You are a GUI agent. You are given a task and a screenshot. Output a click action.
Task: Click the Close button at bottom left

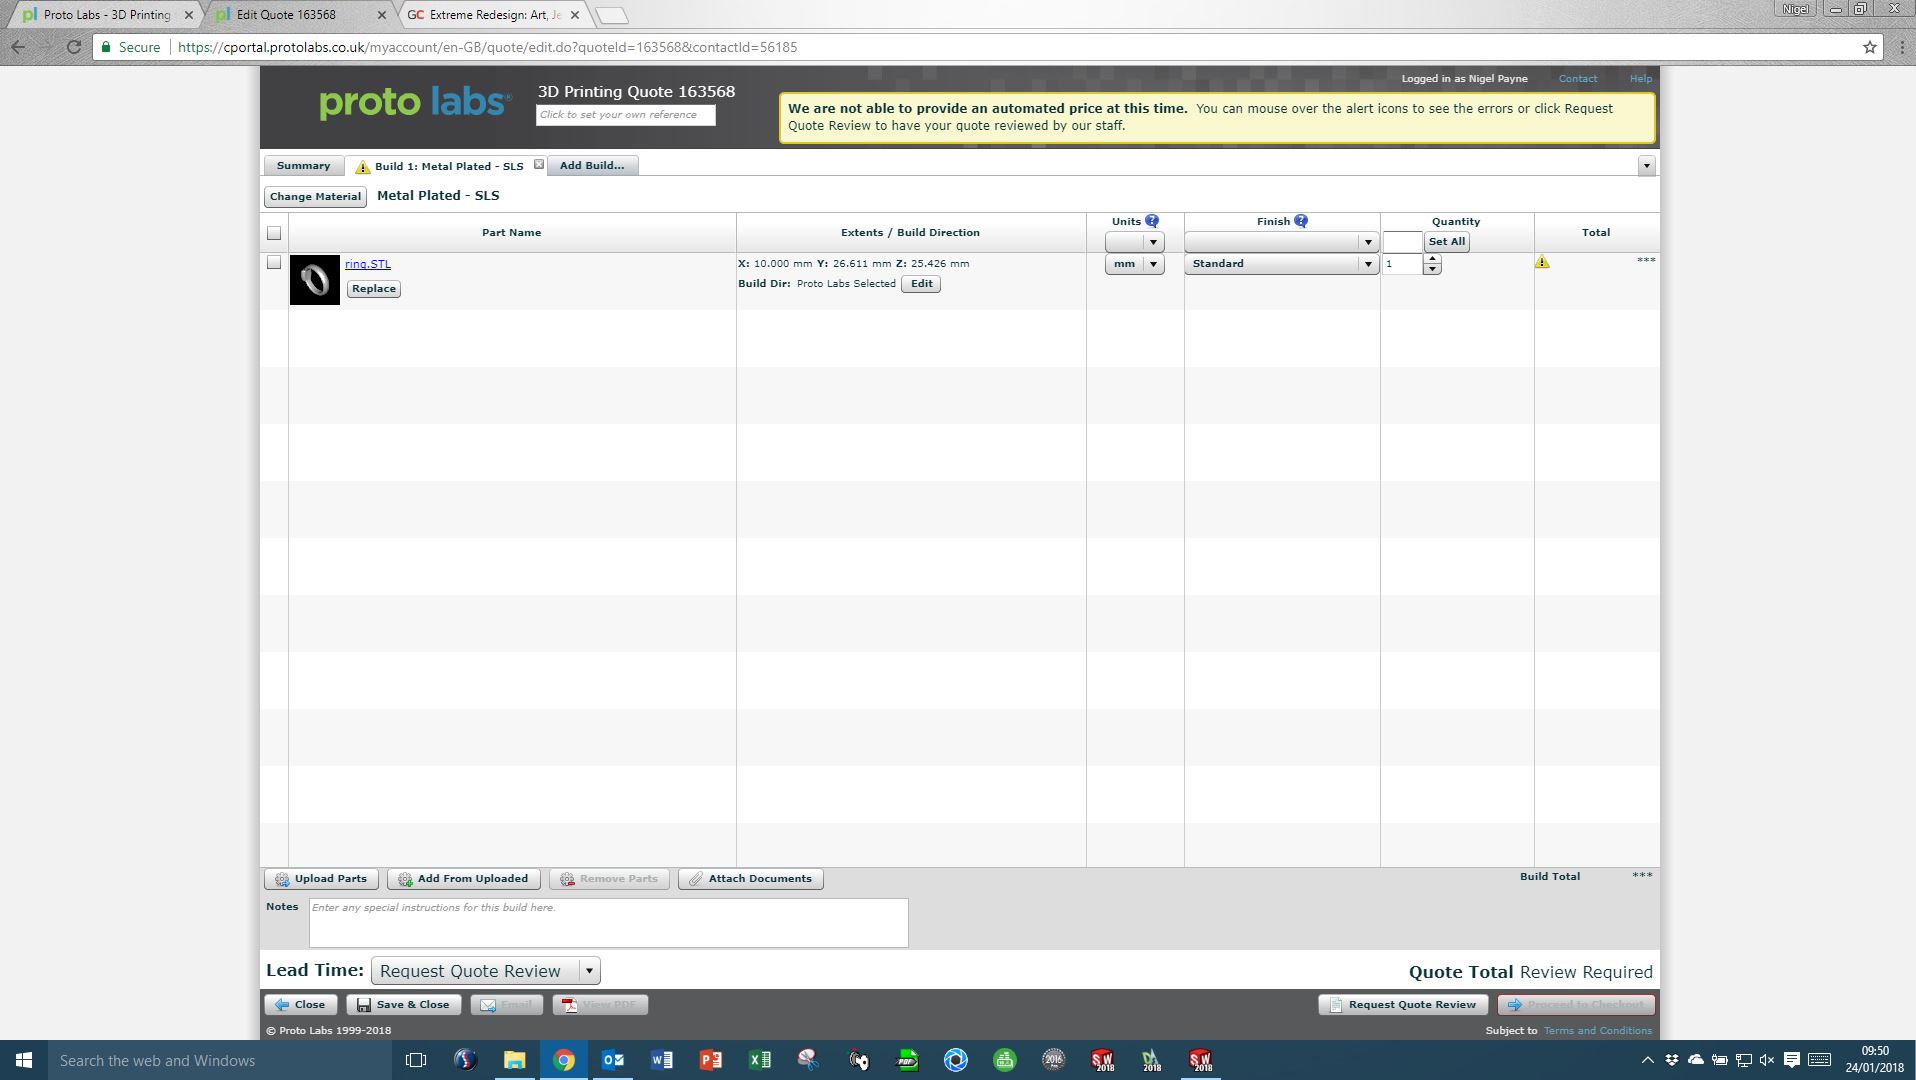click(x=300, y=1005)
